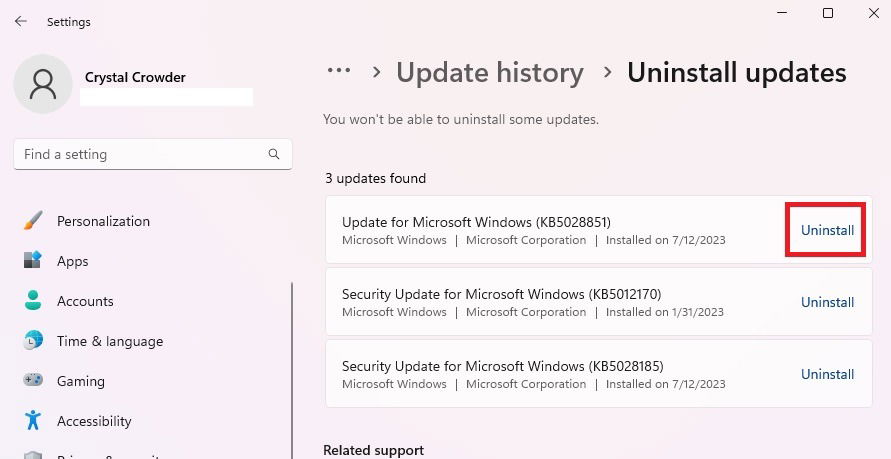
Task: Select the Accessibility figure icon
Action: 33,420
